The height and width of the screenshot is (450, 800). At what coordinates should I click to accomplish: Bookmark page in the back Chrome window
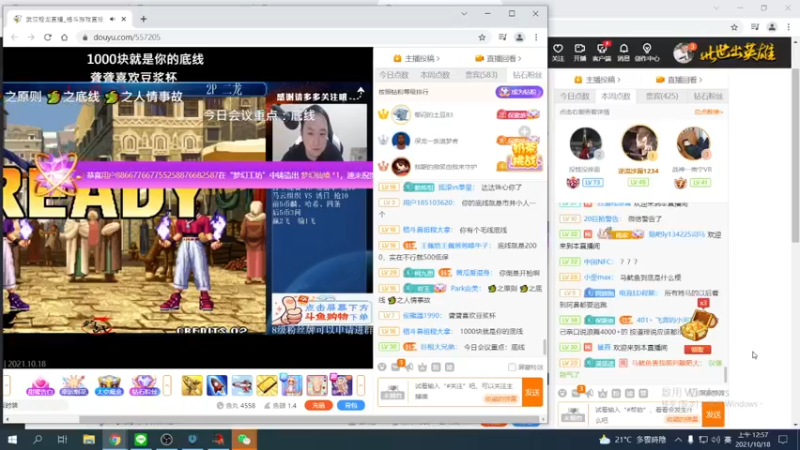734,28
